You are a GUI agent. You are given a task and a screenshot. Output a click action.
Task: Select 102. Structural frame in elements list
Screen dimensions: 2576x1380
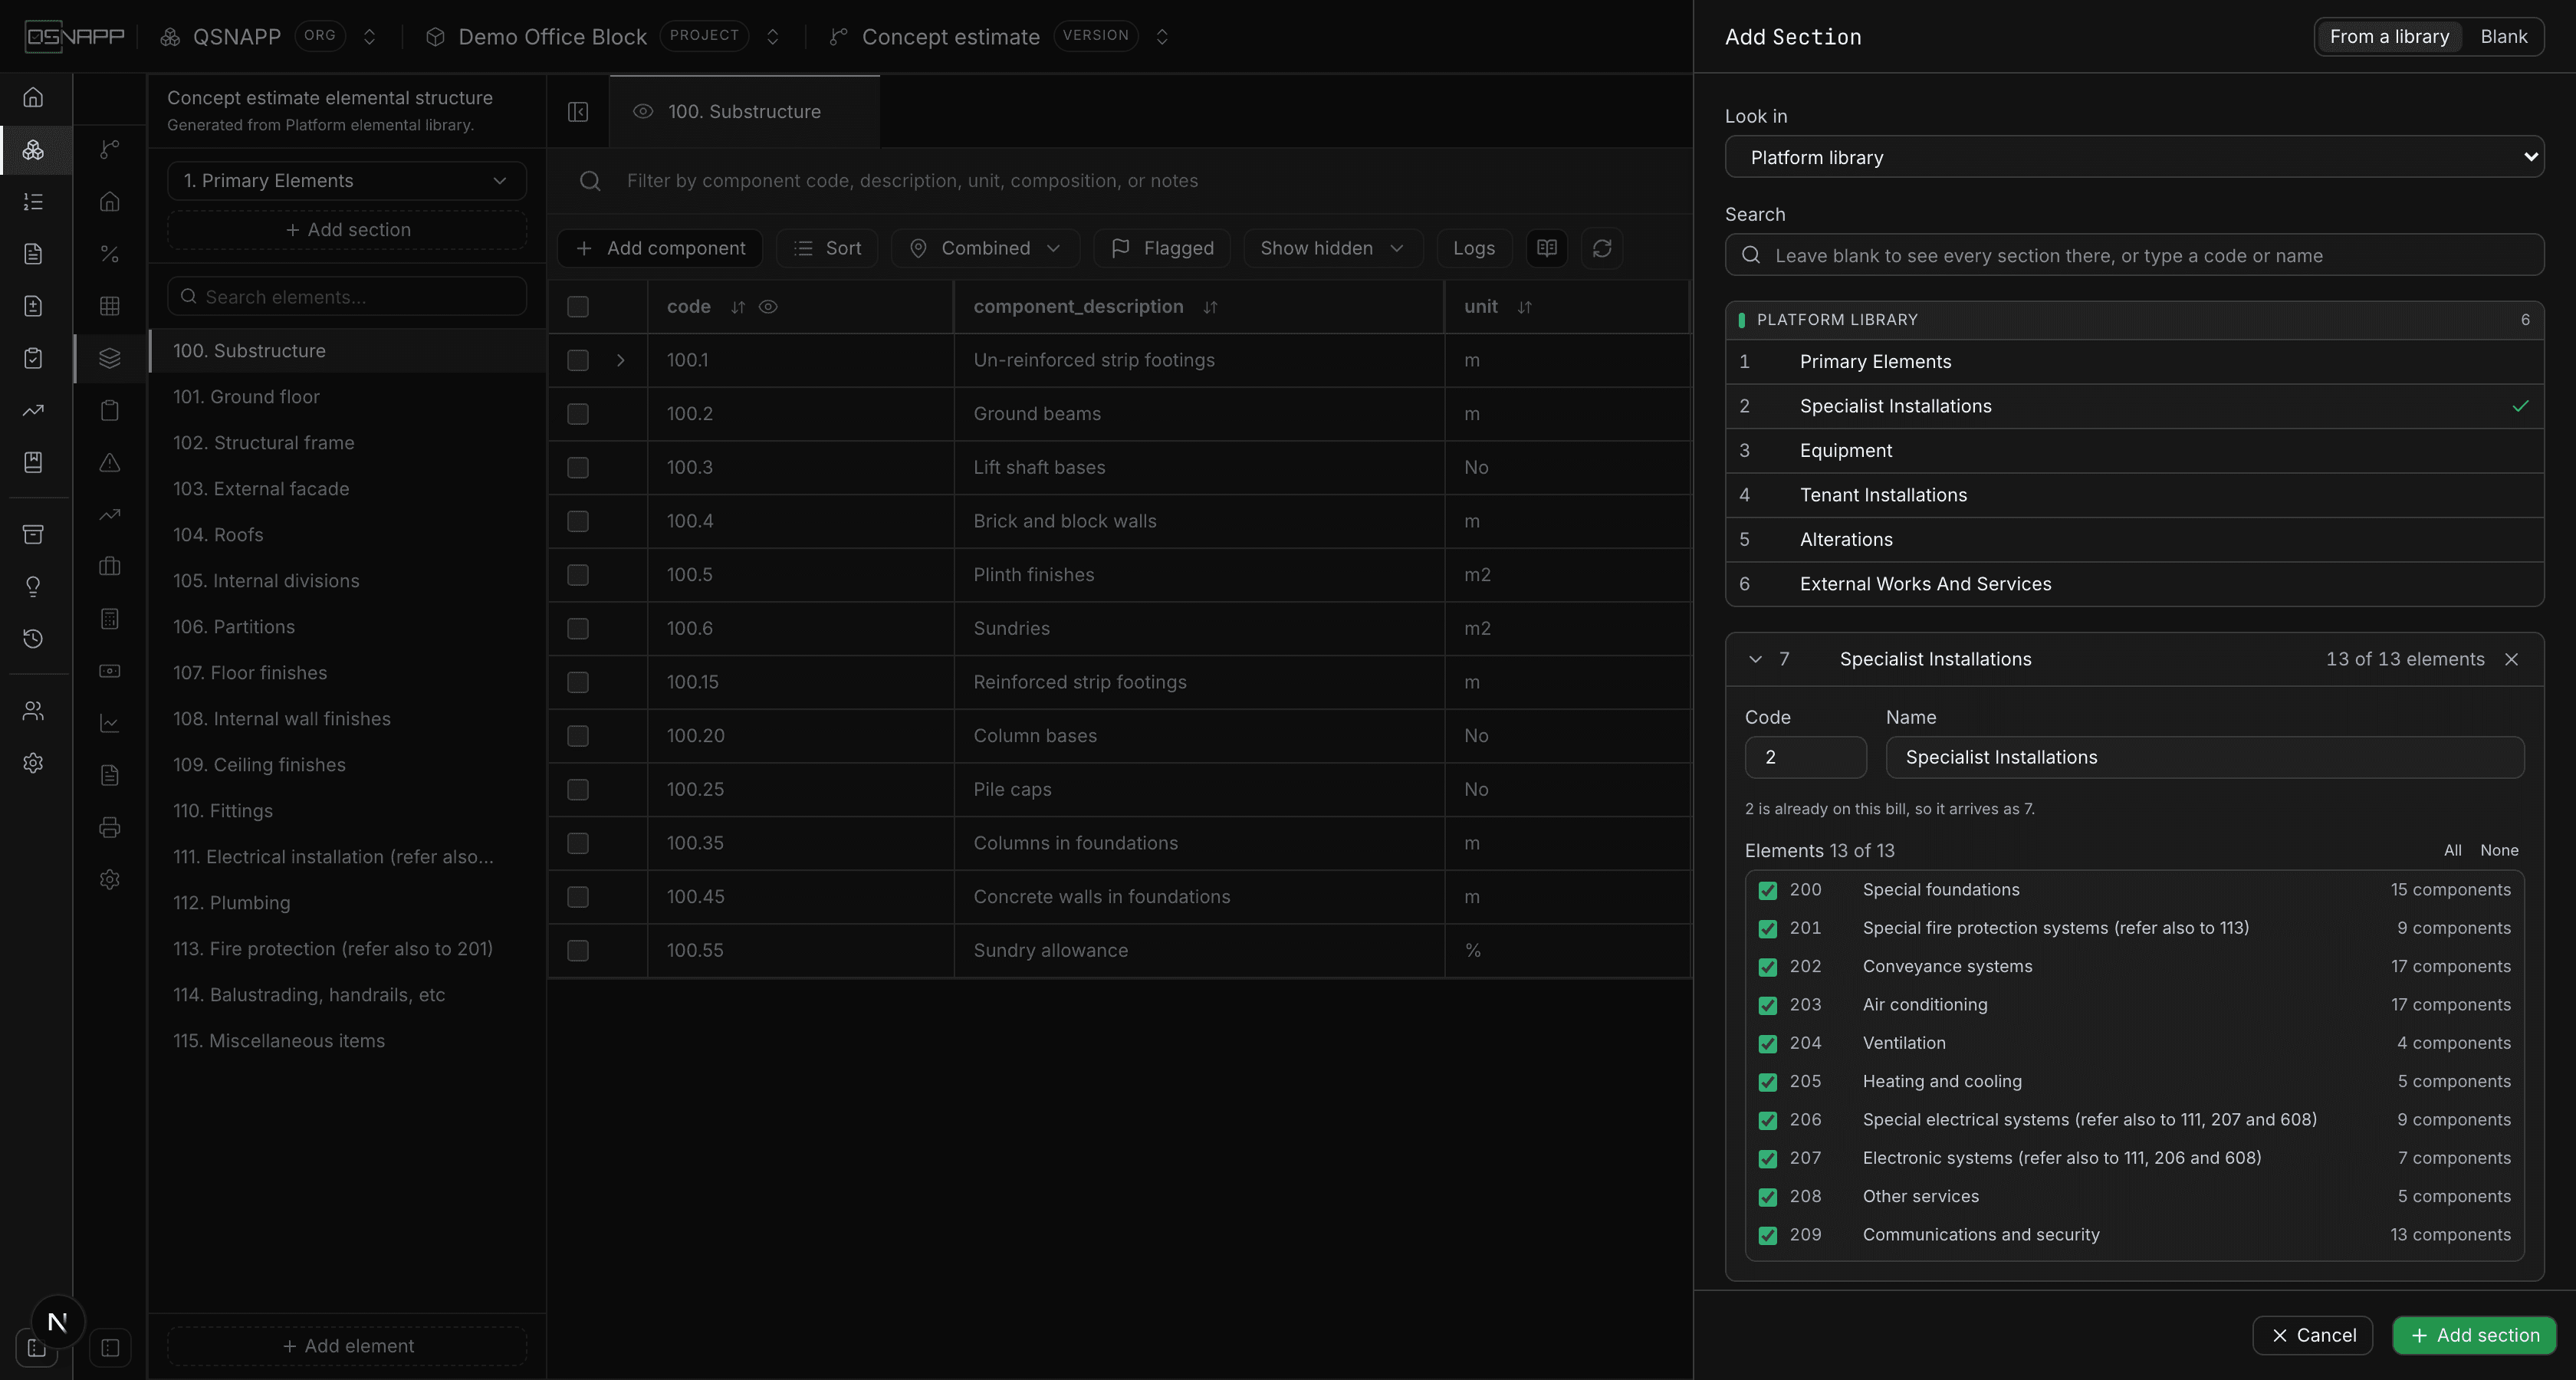(347, 443)
